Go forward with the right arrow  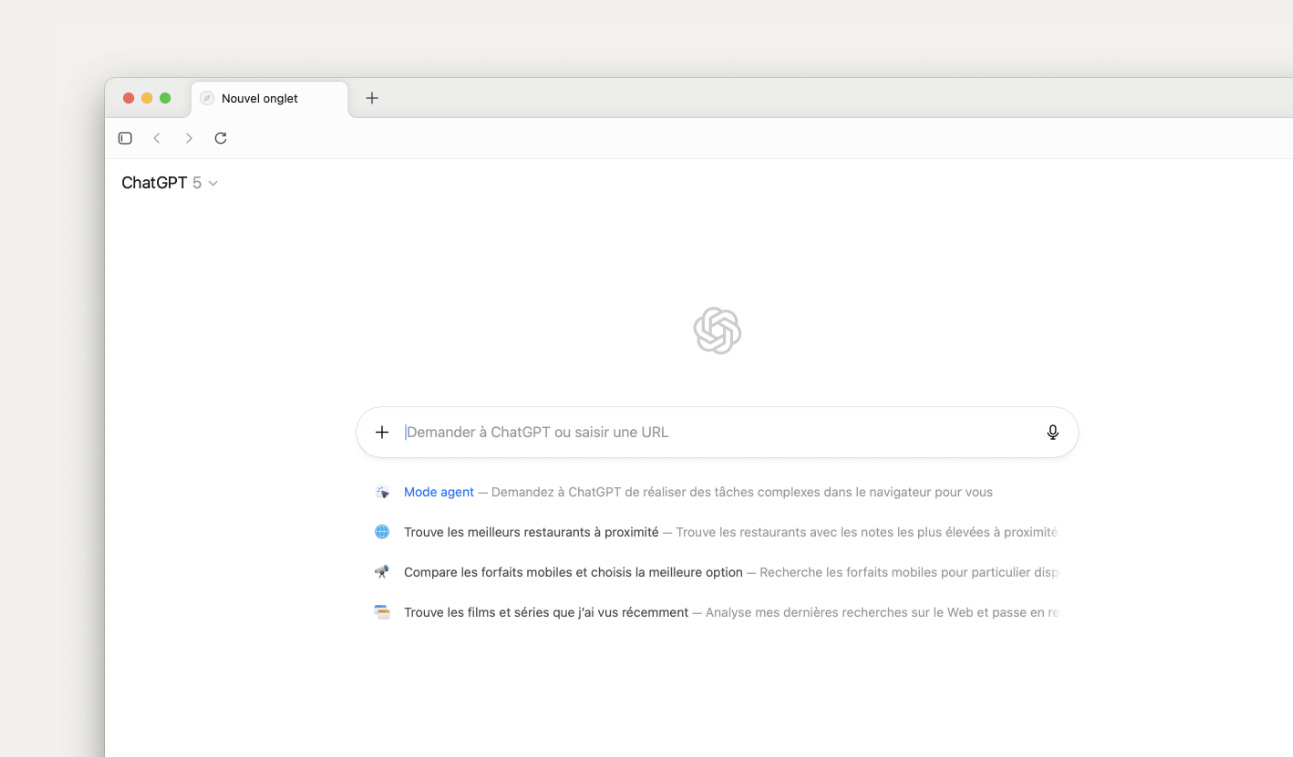click(188, 138)
